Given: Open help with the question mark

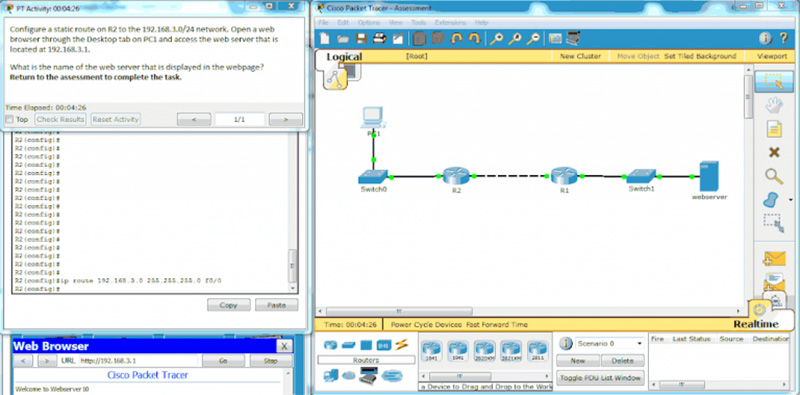Looking at the screenshot, I should coord(784,39).
